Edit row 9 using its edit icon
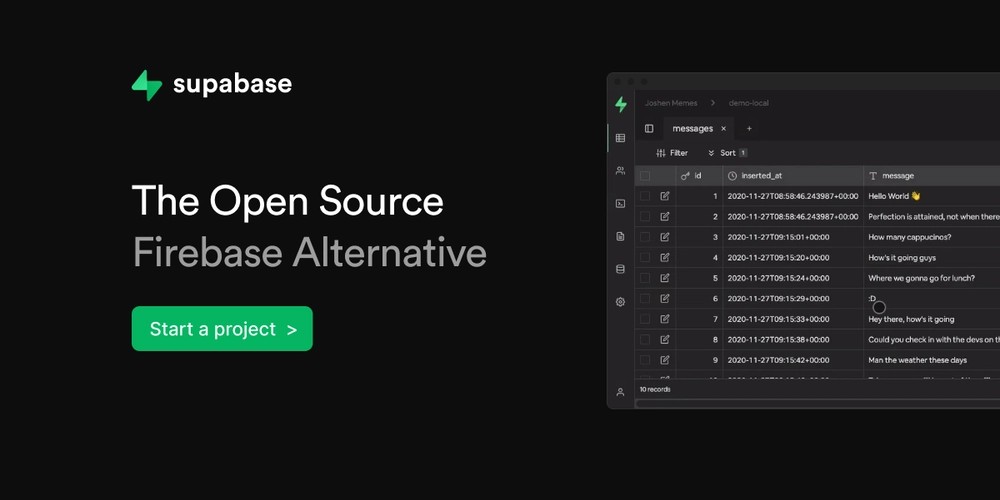 [665, 360]
